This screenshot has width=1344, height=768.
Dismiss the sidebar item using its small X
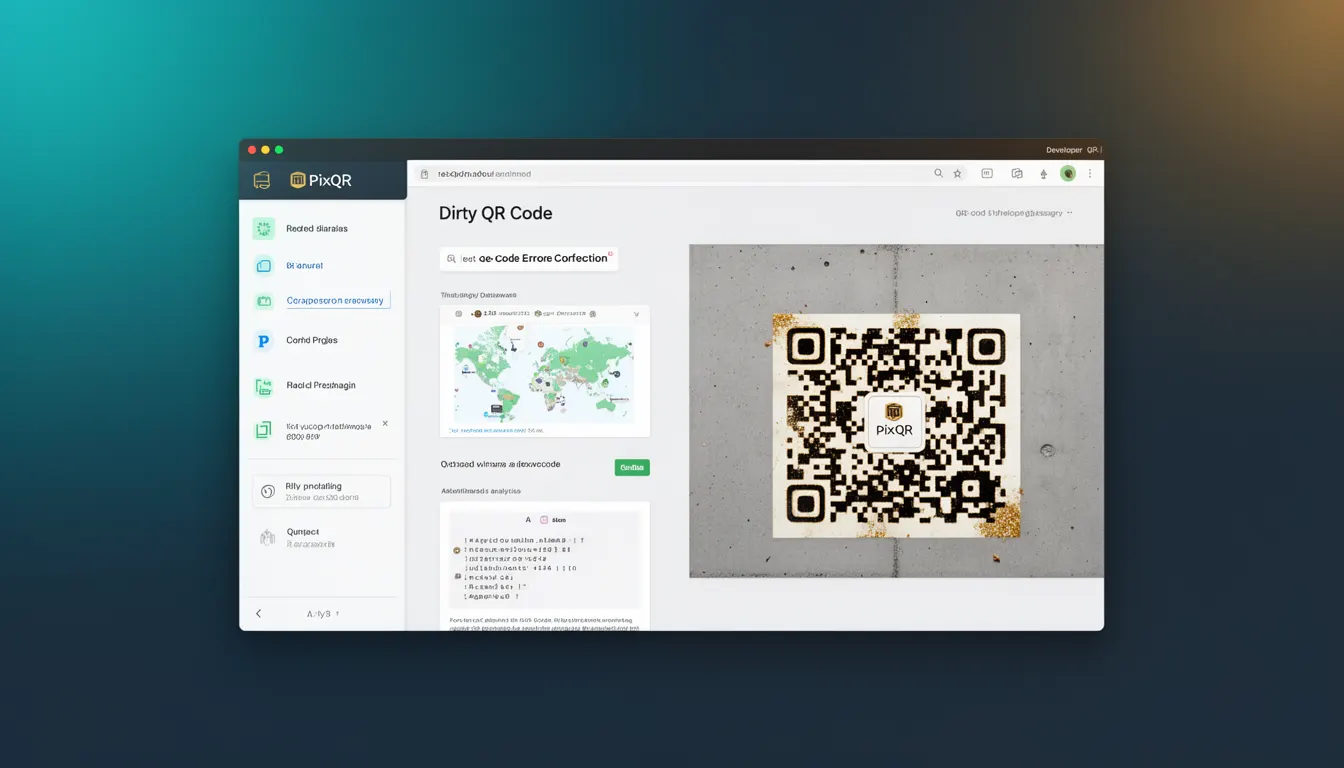click(x=385, y=424)
